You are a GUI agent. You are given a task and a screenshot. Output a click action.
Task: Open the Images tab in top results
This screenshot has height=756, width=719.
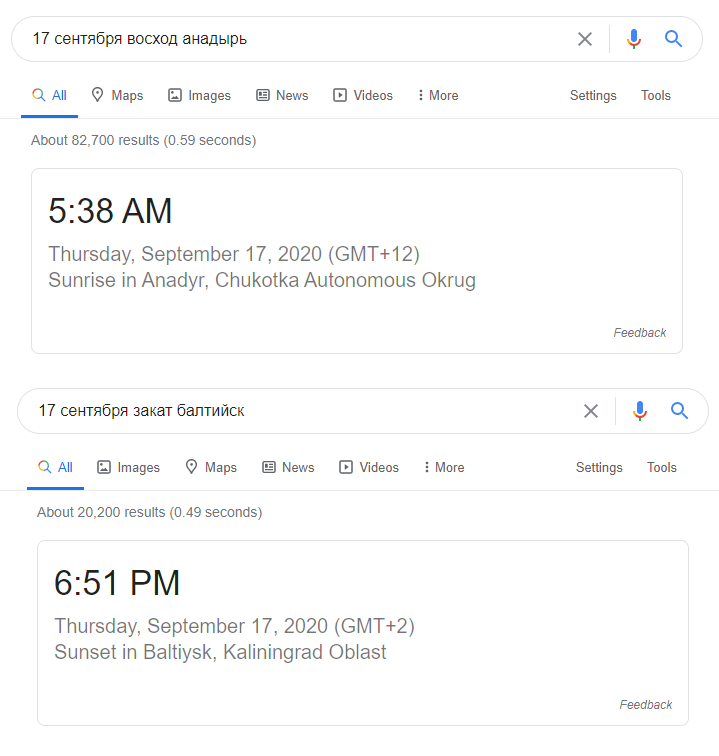199,96
